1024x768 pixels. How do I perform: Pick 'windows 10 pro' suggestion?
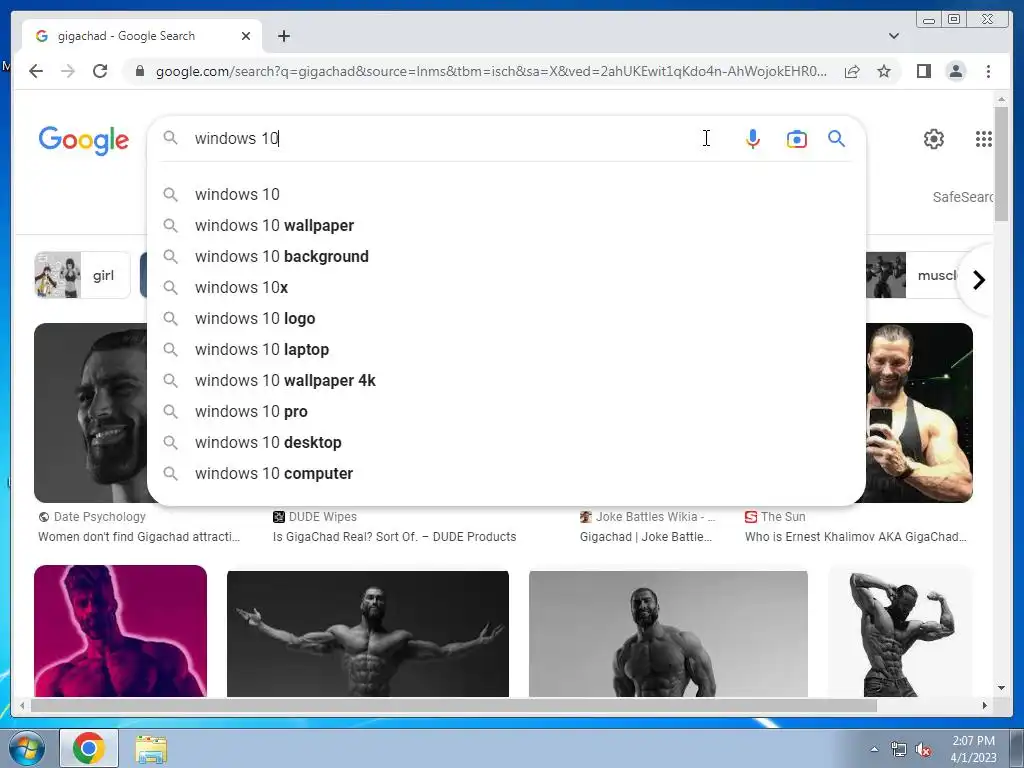[x=506, y=411]
